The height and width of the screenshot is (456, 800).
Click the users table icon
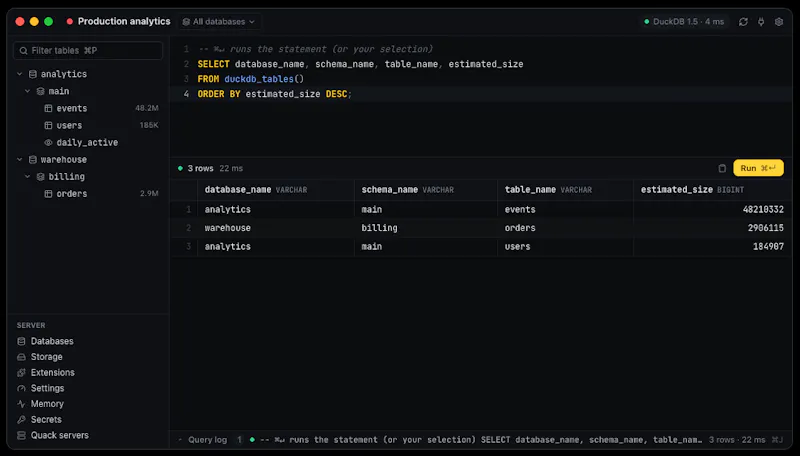48,125
